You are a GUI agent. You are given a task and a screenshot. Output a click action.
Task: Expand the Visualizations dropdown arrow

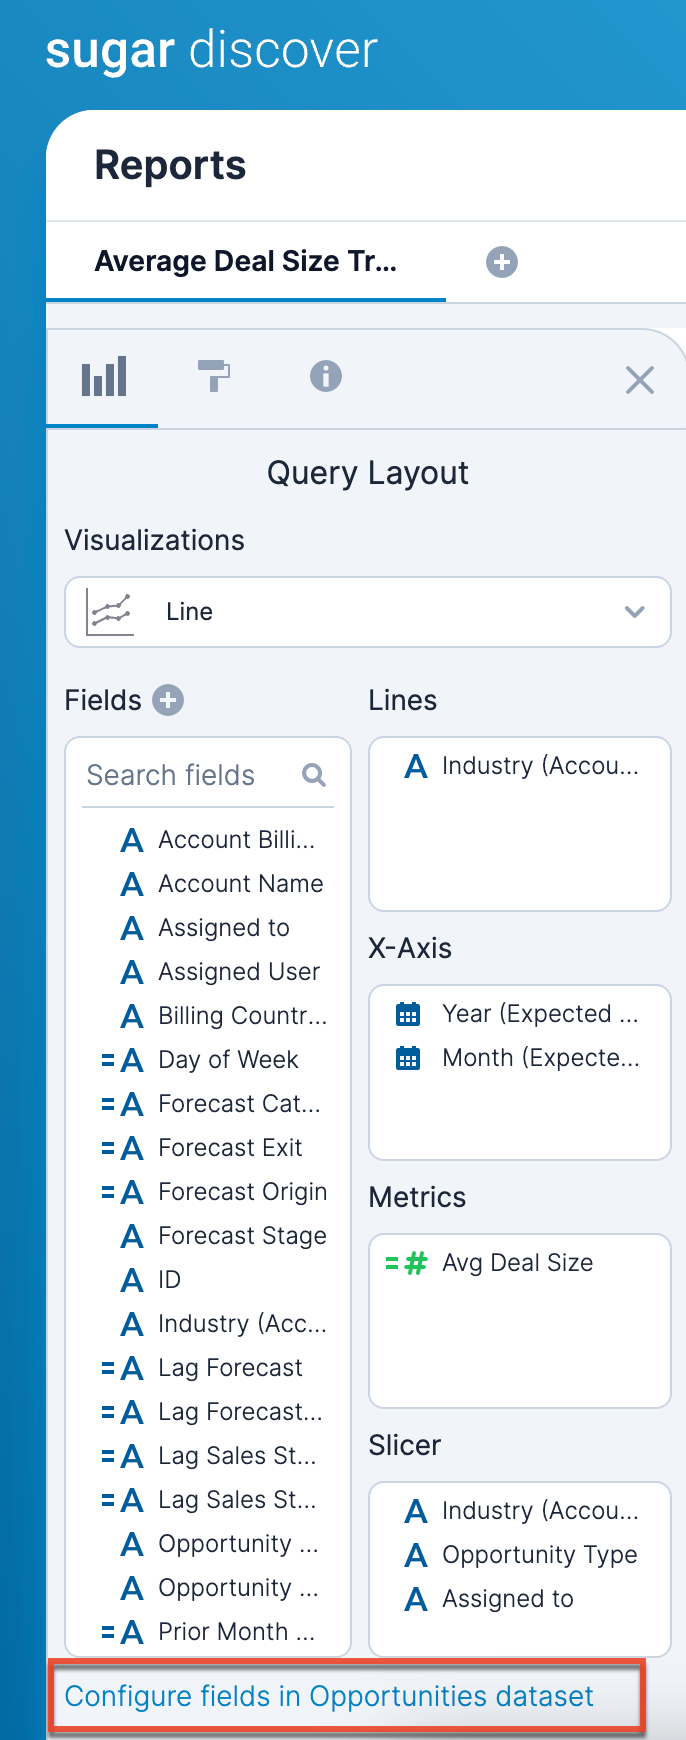pyautogui.click(x=634, y=612)
